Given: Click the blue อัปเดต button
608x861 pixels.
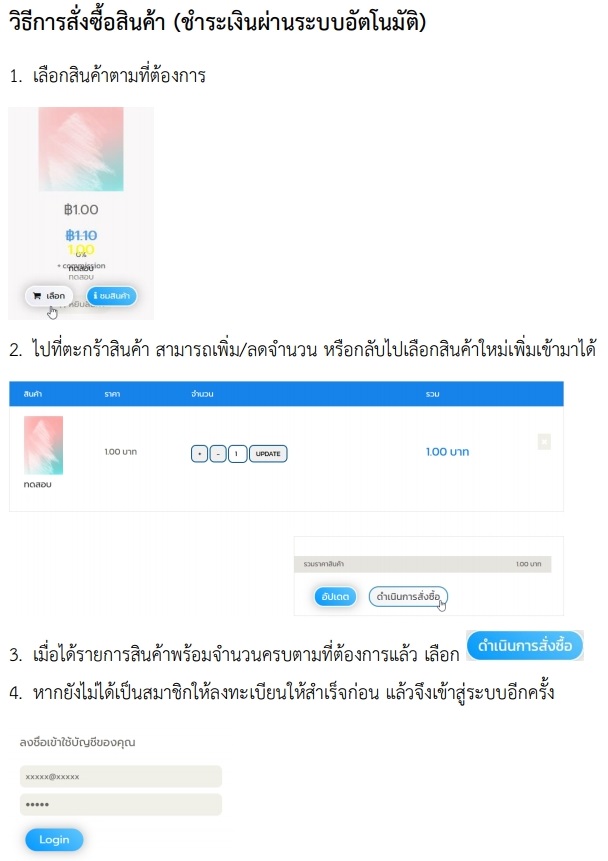Looking at the screenshot, I should click(335, 597).
